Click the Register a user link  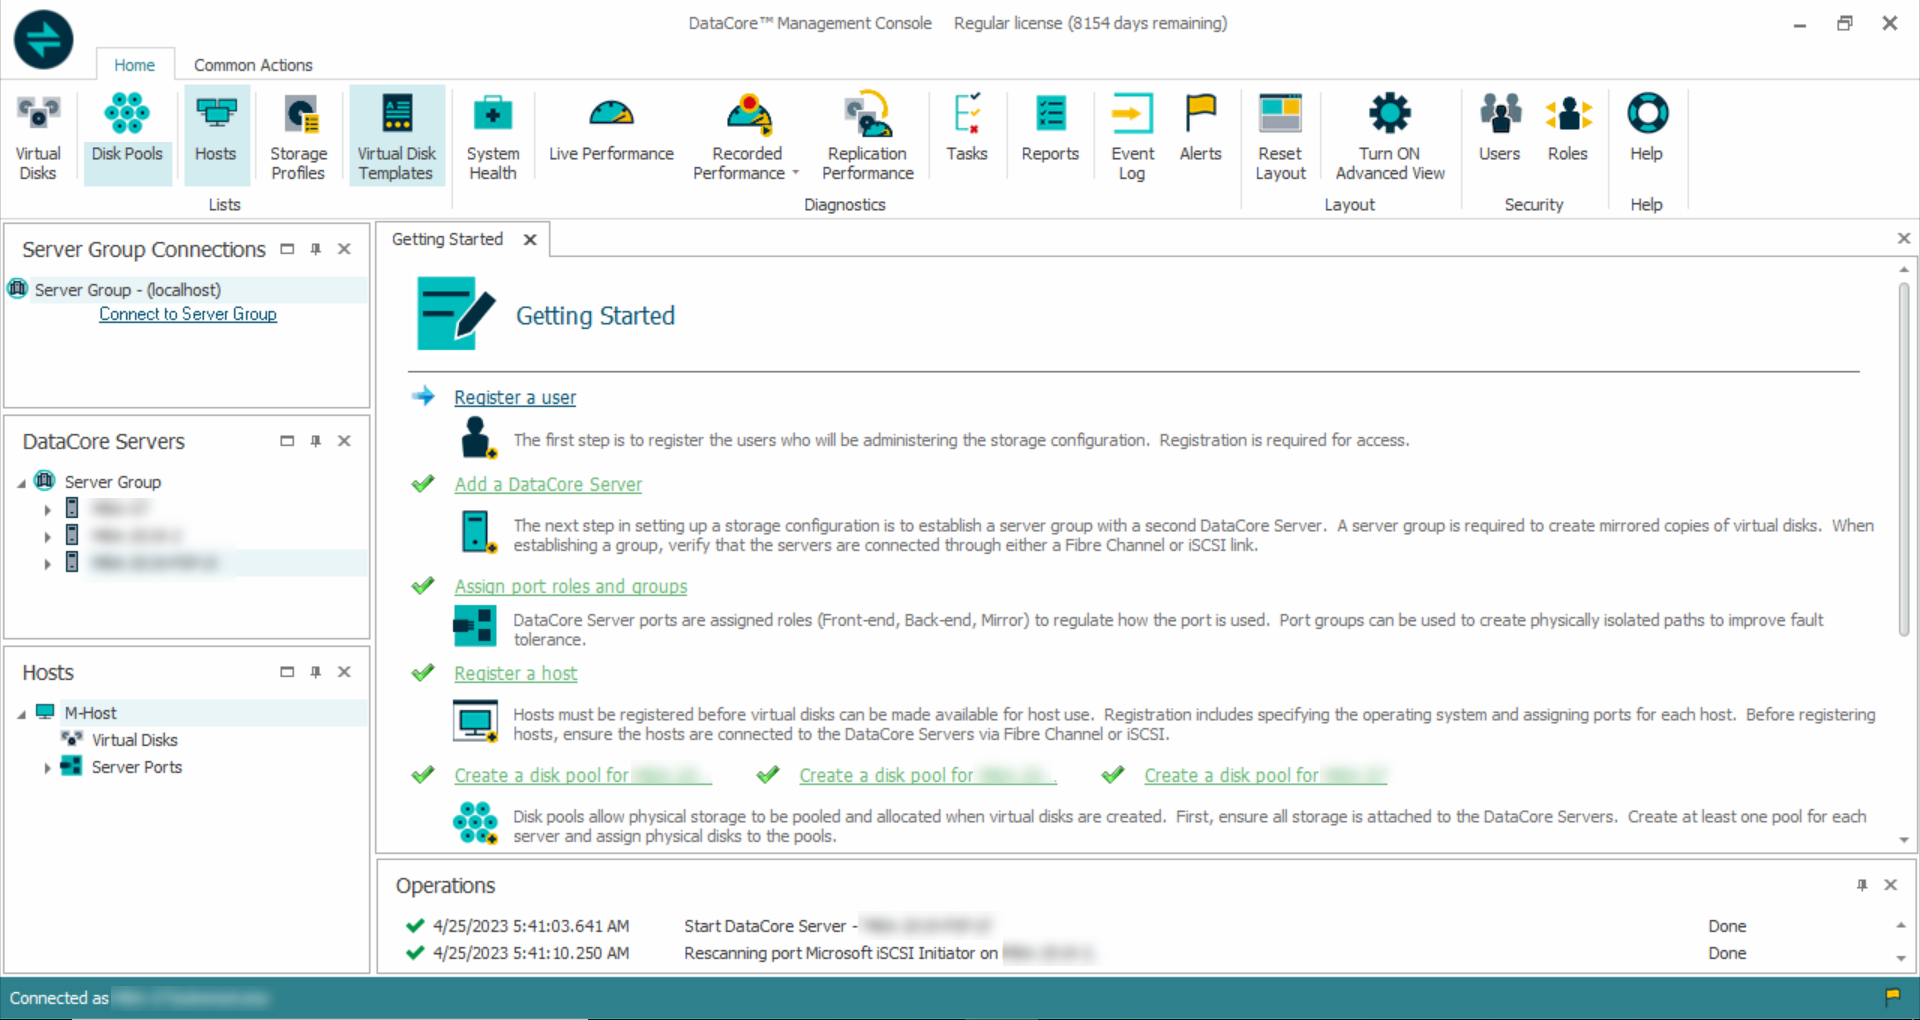tap(515, 397)
